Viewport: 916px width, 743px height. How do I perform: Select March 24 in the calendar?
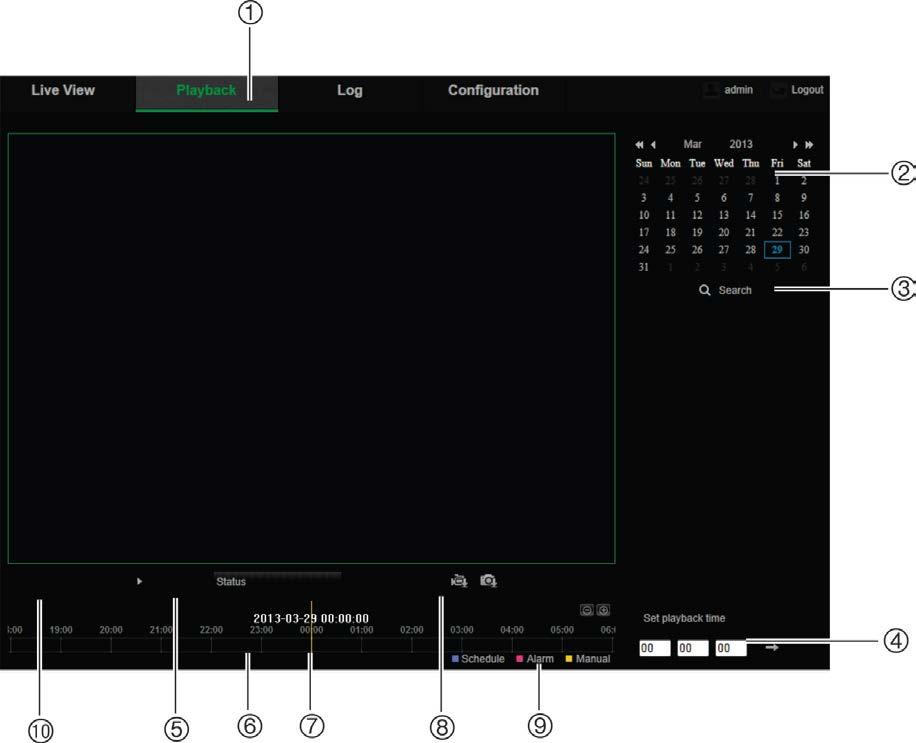[643, 249]
